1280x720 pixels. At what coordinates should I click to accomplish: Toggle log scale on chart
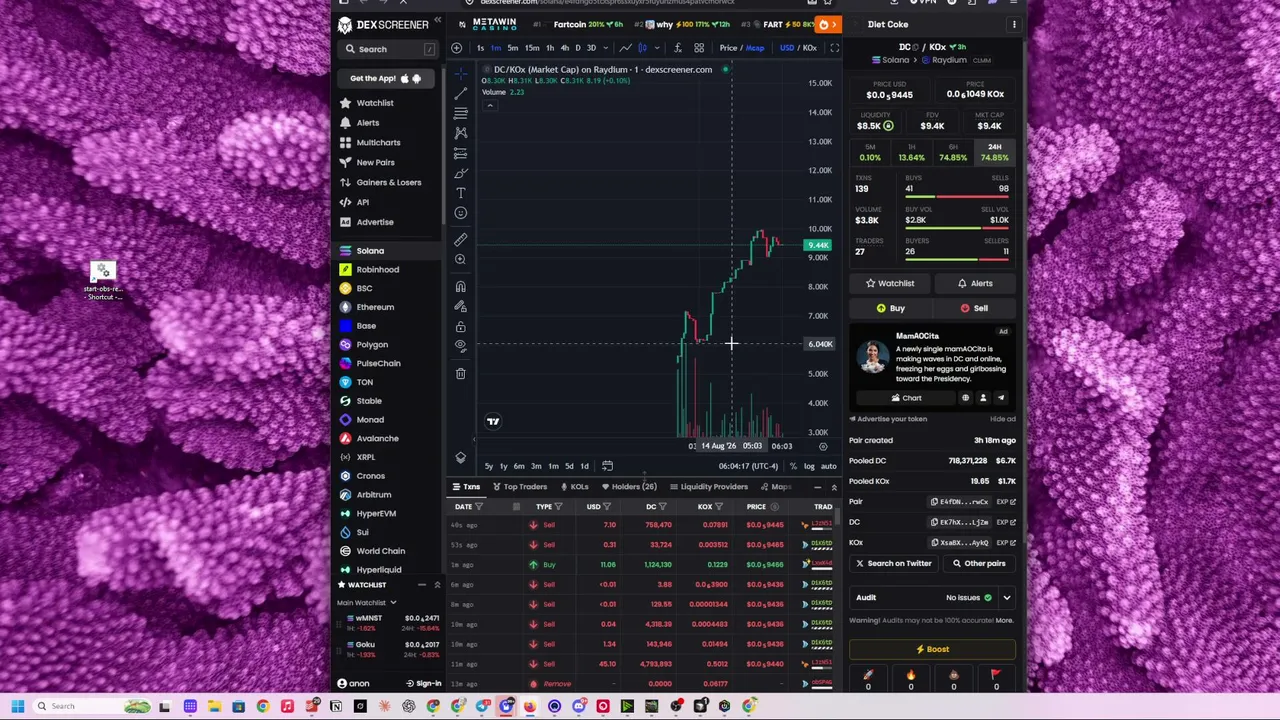[808, 466]
